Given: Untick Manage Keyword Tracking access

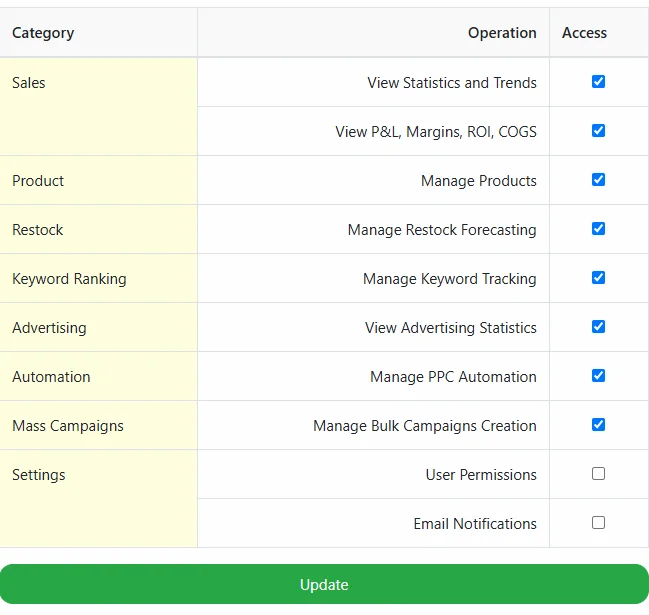Looking at the screenshot, I should click(598, 278).
